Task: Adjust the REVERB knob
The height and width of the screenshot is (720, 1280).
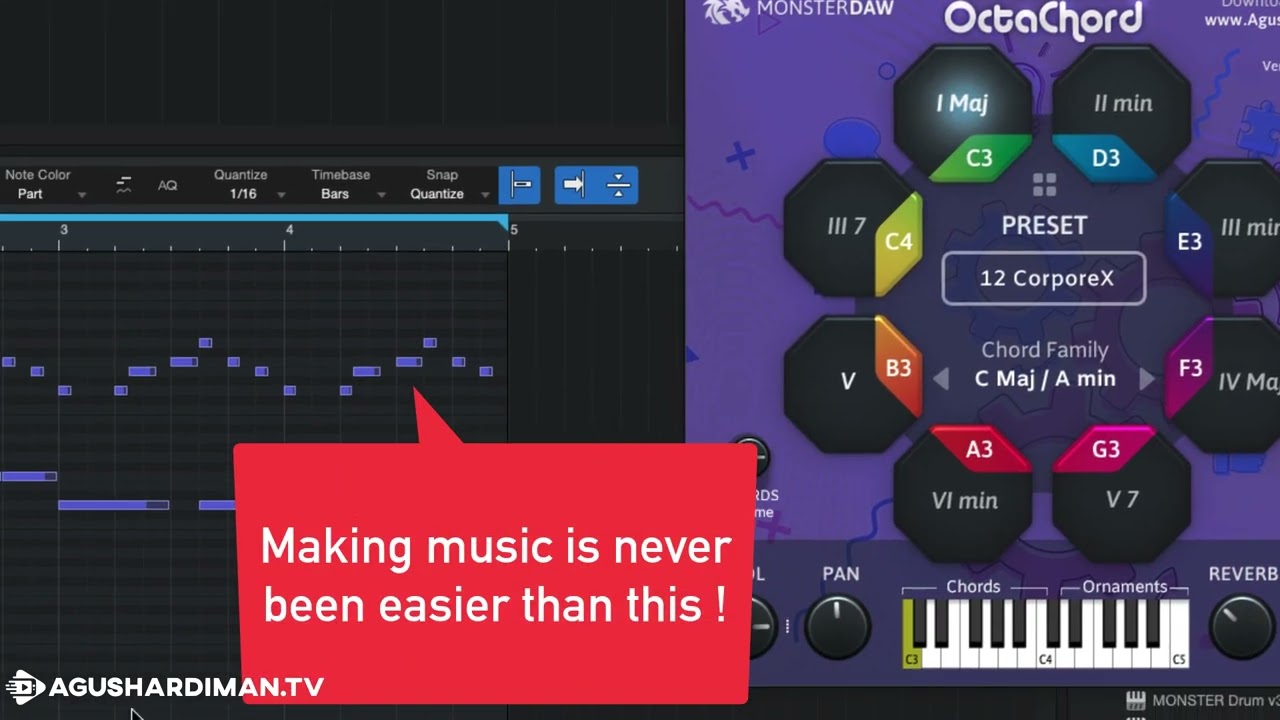Action: pos(1243,626)
